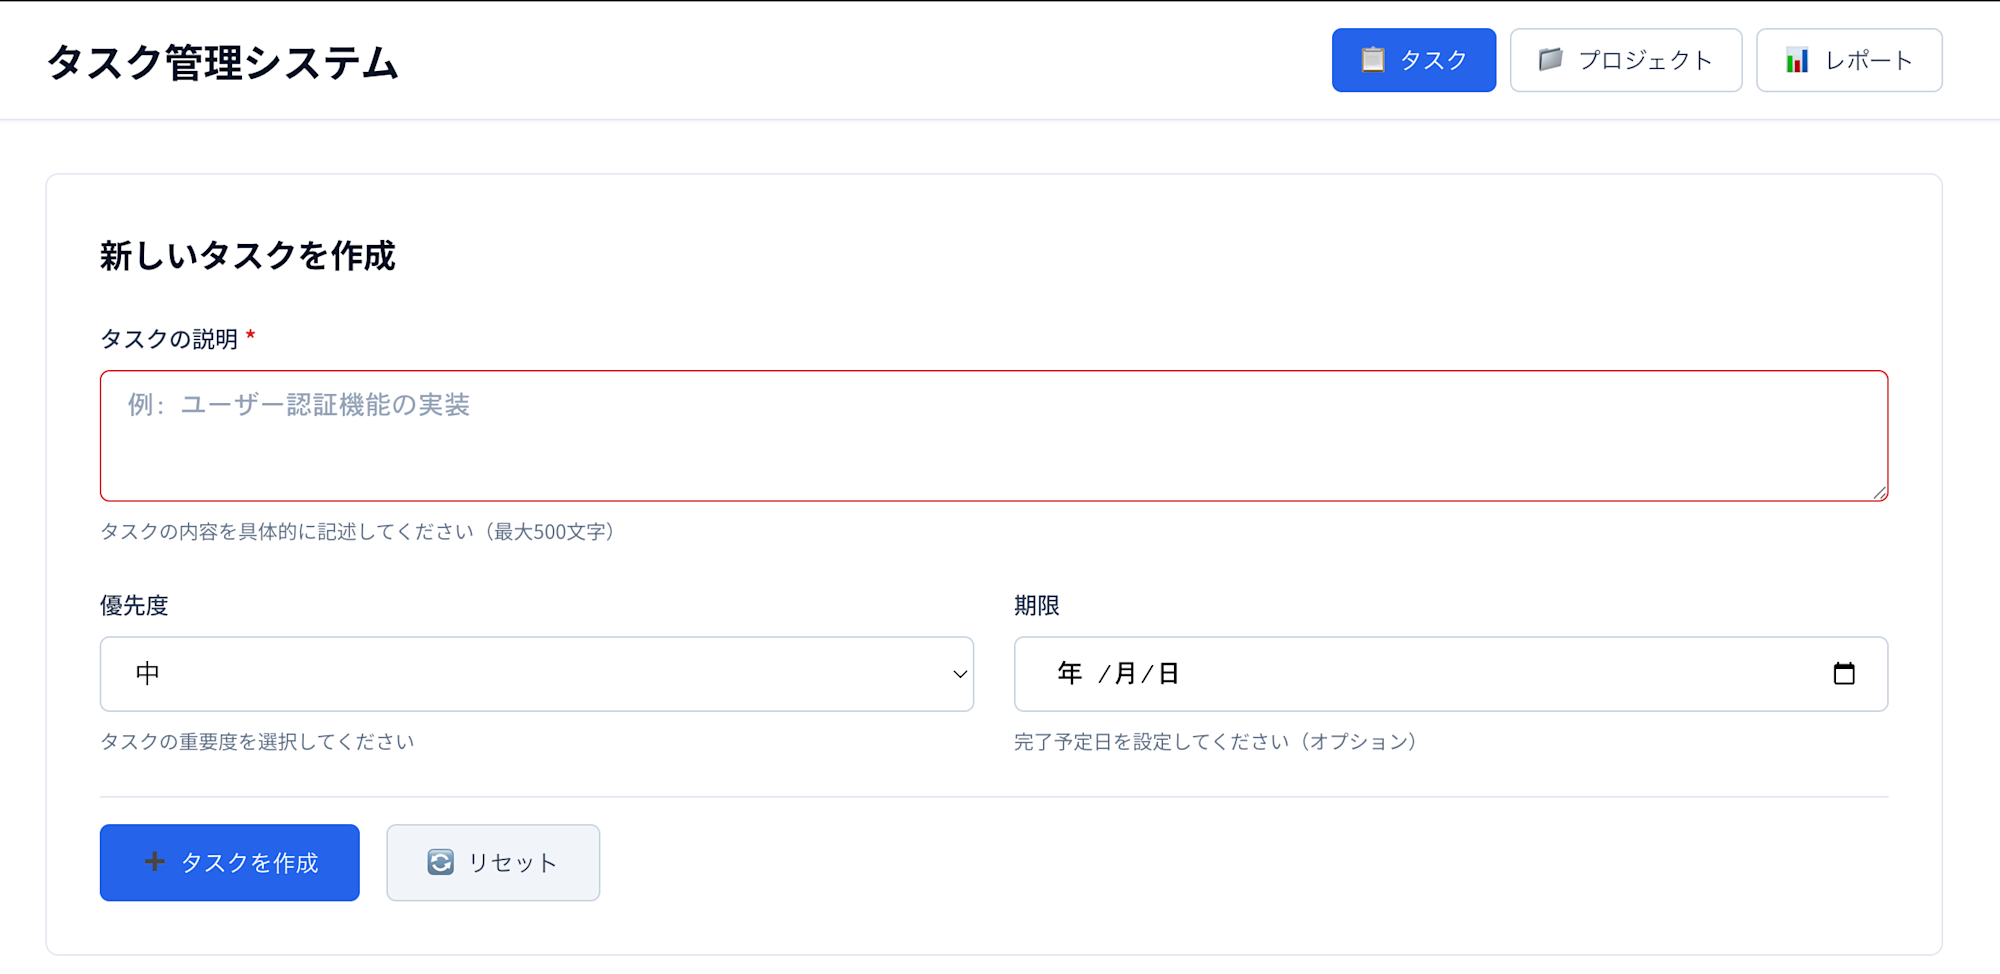
Task: Click the refresh icon on リセット button
Action: 440,862
